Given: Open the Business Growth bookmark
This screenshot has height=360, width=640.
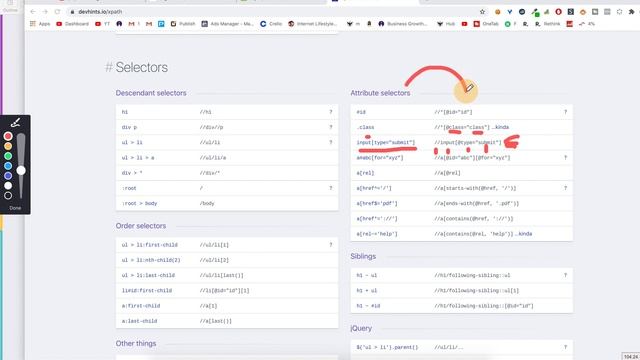Looking at the screenshot, I should click(402, 24).
